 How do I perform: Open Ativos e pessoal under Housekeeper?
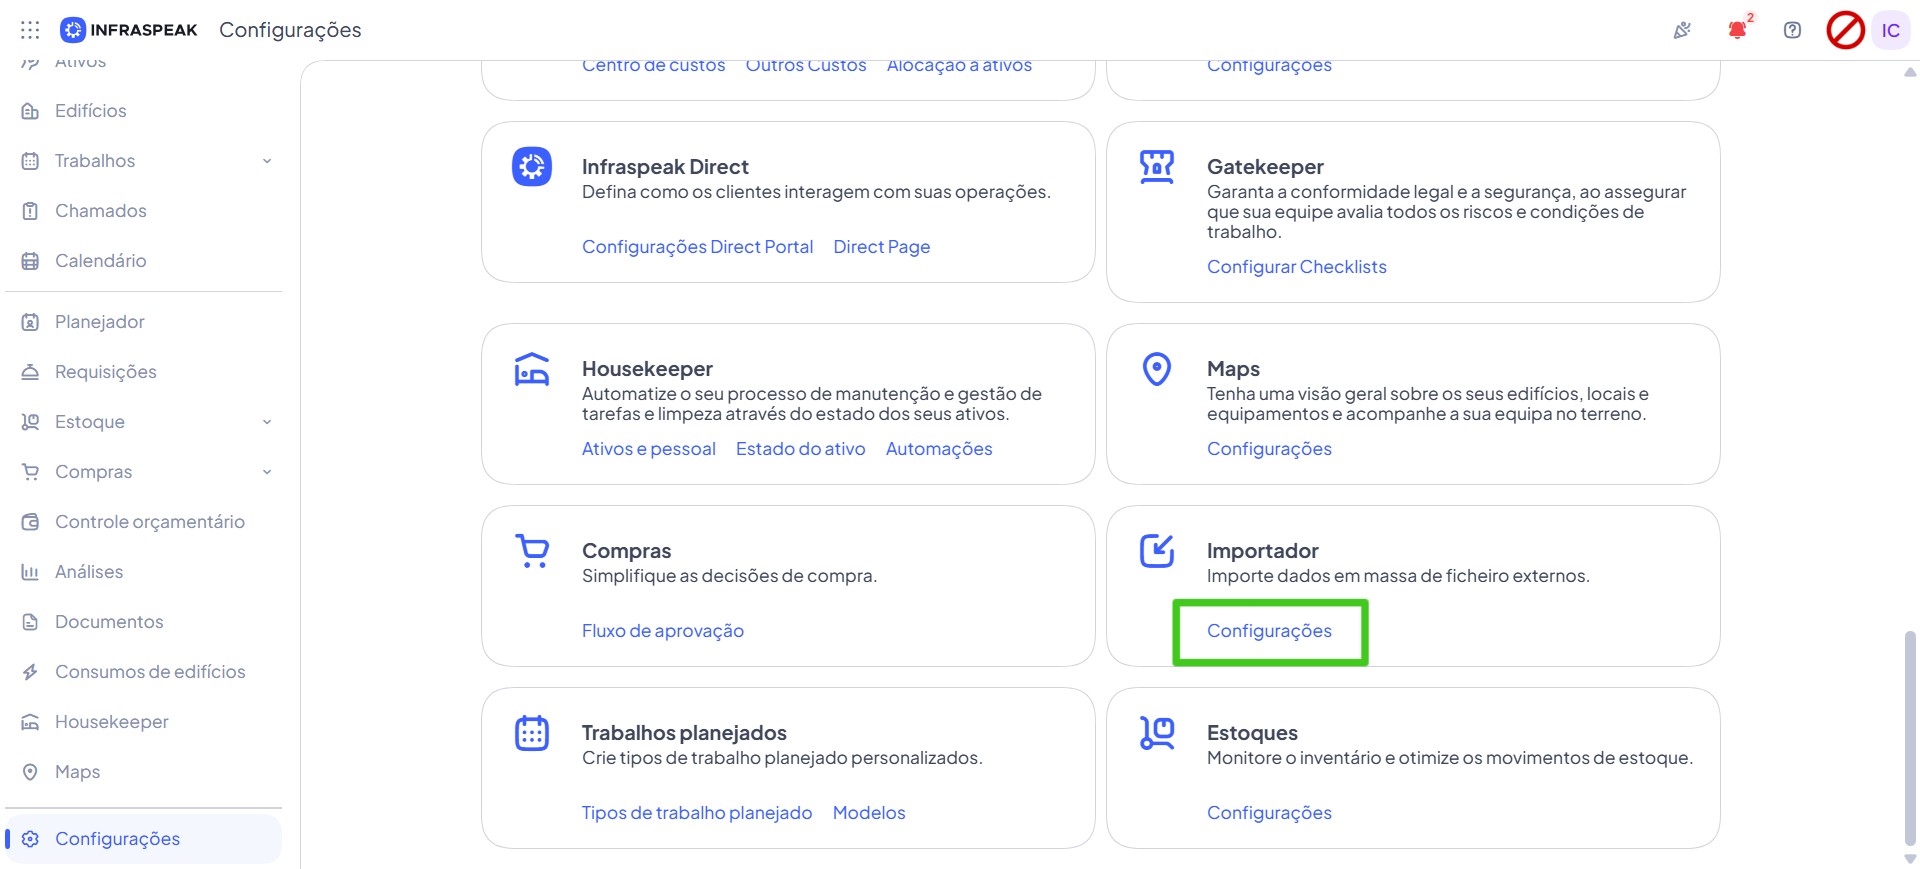click(648, 449)
